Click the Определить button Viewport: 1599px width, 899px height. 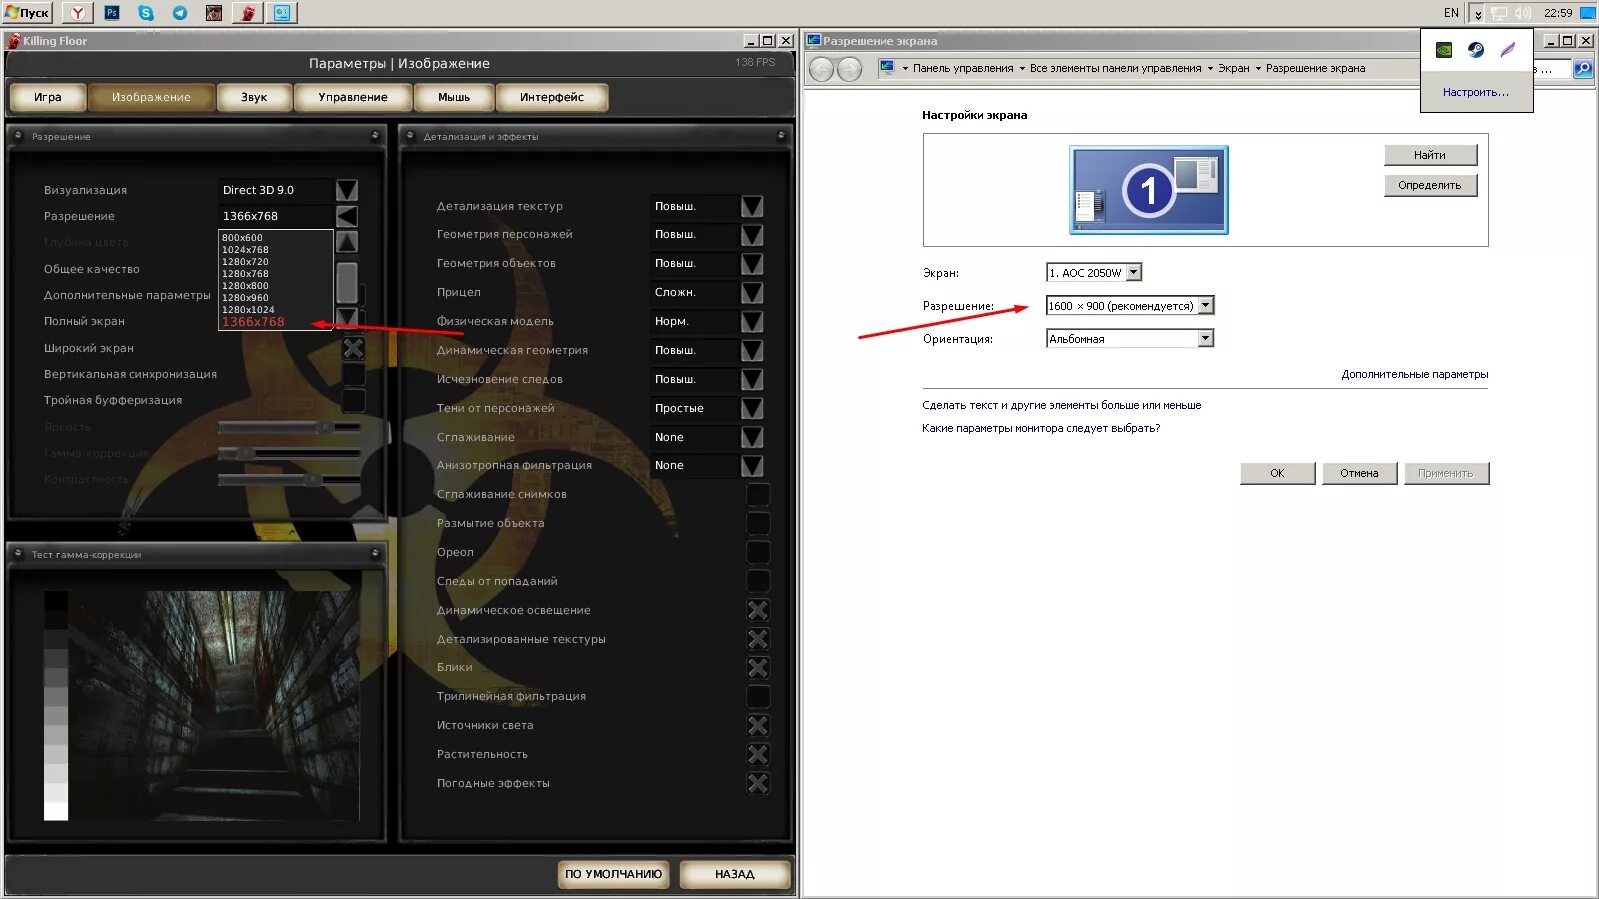point(1430,185)
